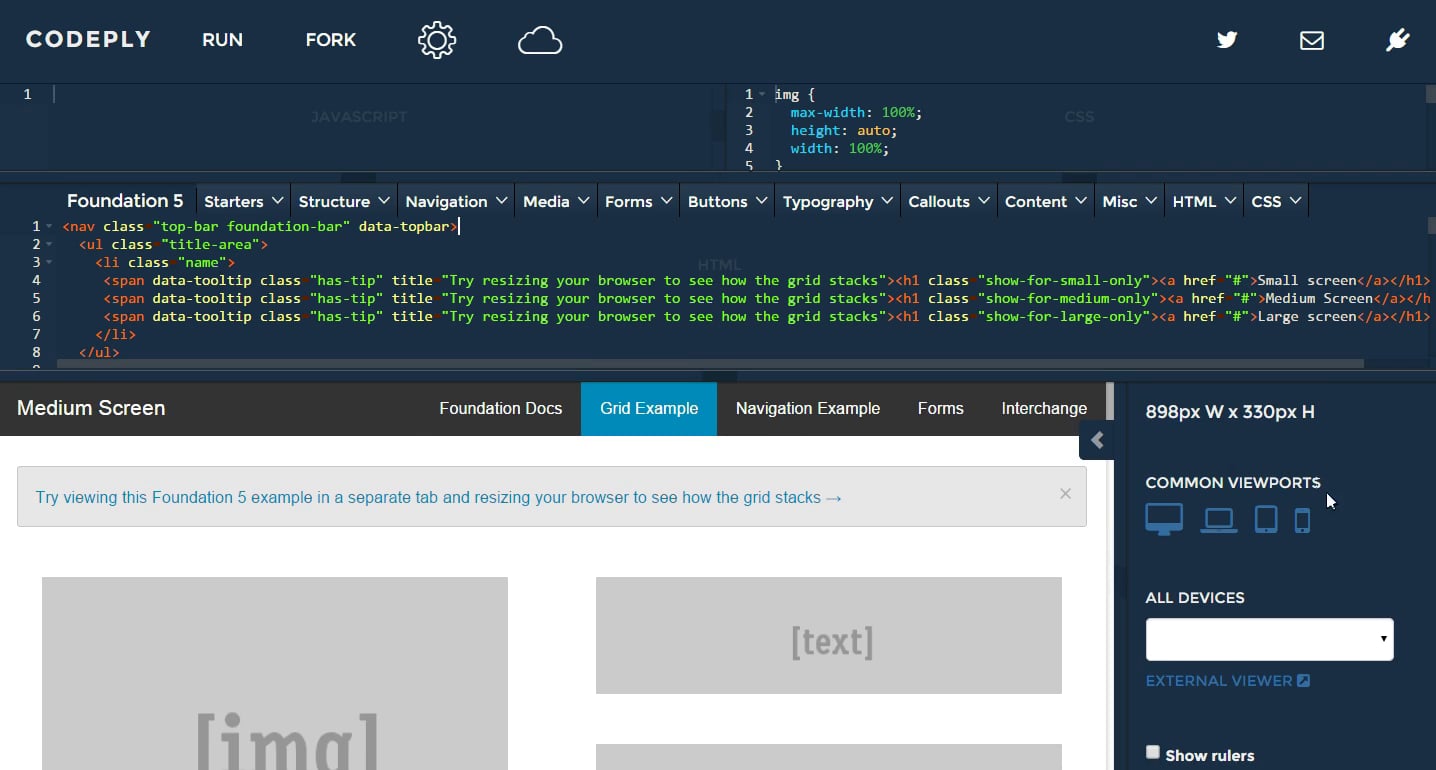Image resolution: width=1436 pixels, height=770 pixels.
Task: Open the Callouts snippet menu
Action: (948, 201)
